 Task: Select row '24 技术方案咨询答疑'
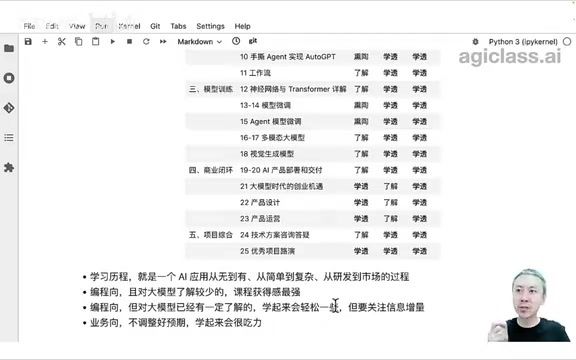pyautogui.click(x=312, y=234)
